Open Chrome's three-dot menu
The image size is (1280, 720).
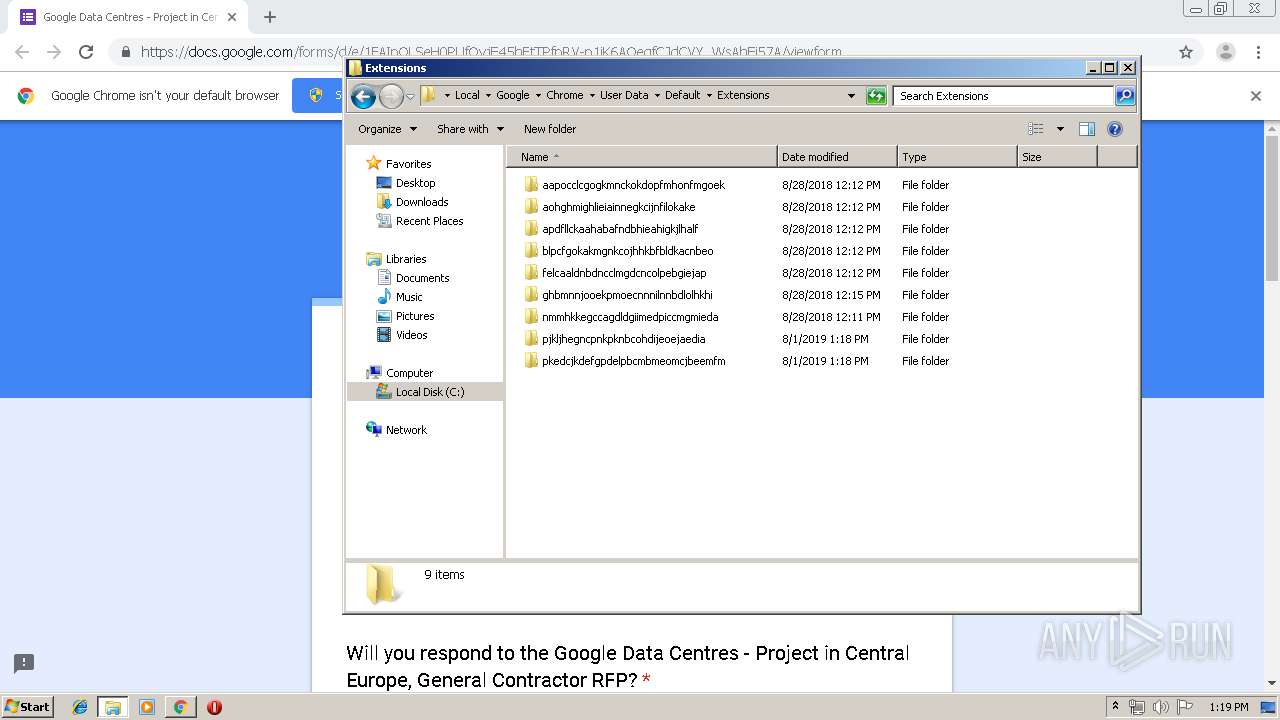(x=1258, y=52)
